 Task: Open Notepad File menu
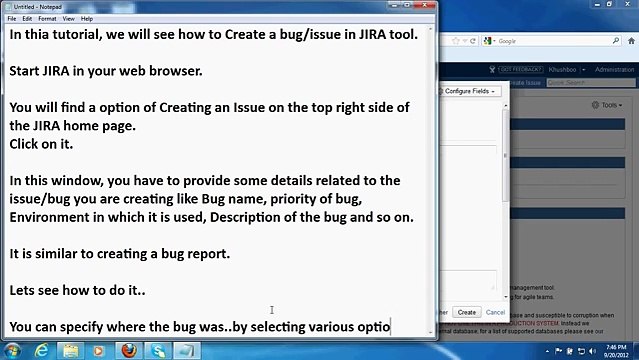(x=12, y=19)
